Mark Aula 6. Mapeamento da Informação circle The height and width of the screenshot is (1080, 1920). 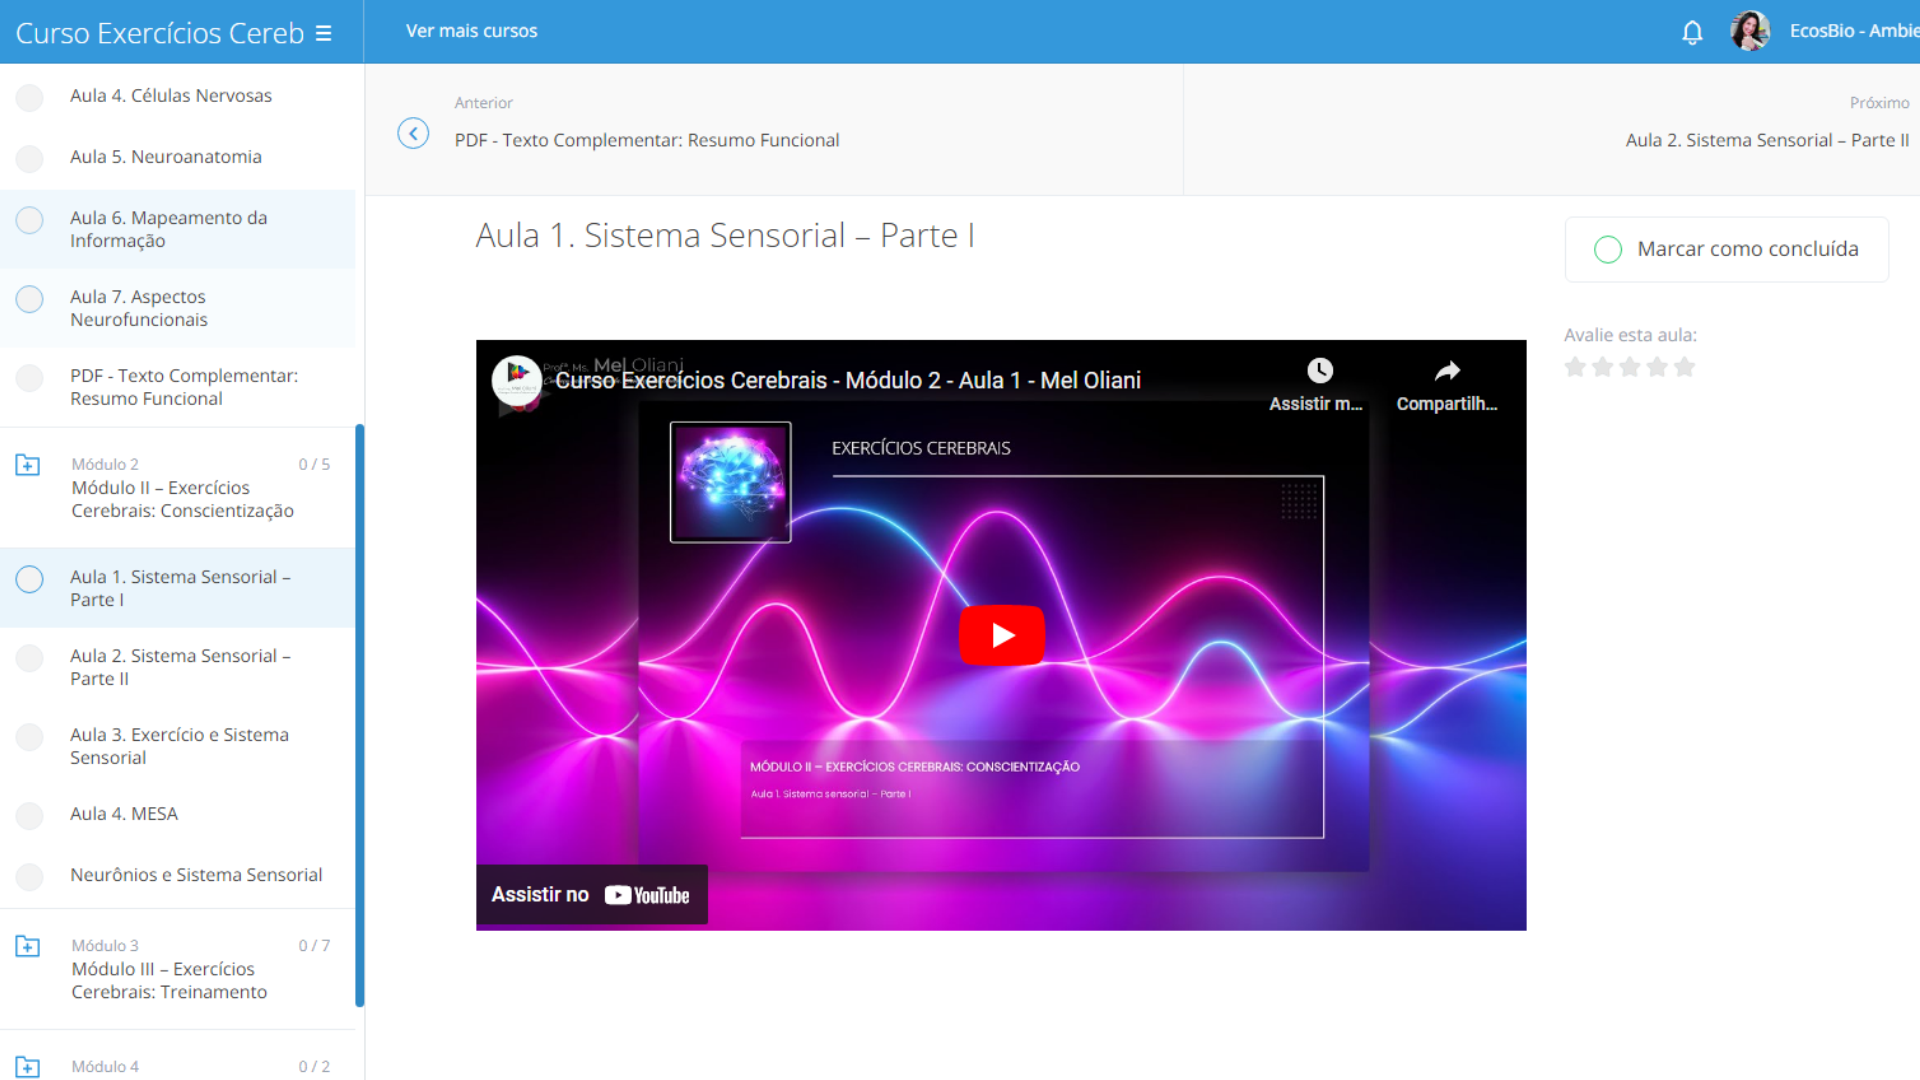click(30, 220)
